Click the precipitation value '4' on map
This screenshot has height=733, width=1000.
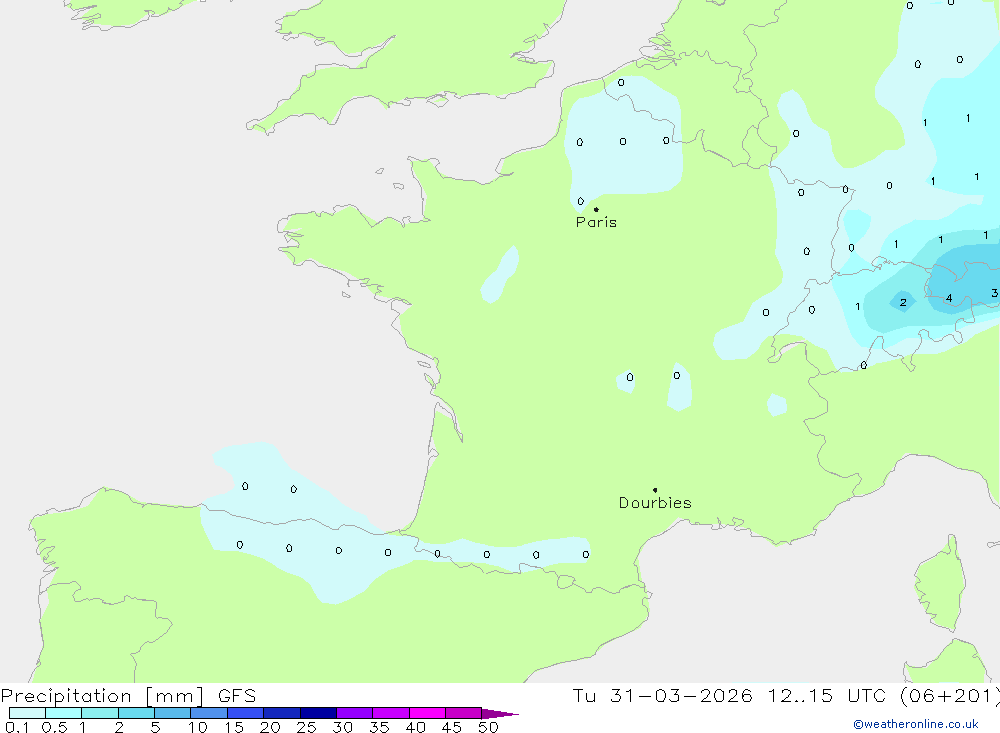(x=949, y=298)
